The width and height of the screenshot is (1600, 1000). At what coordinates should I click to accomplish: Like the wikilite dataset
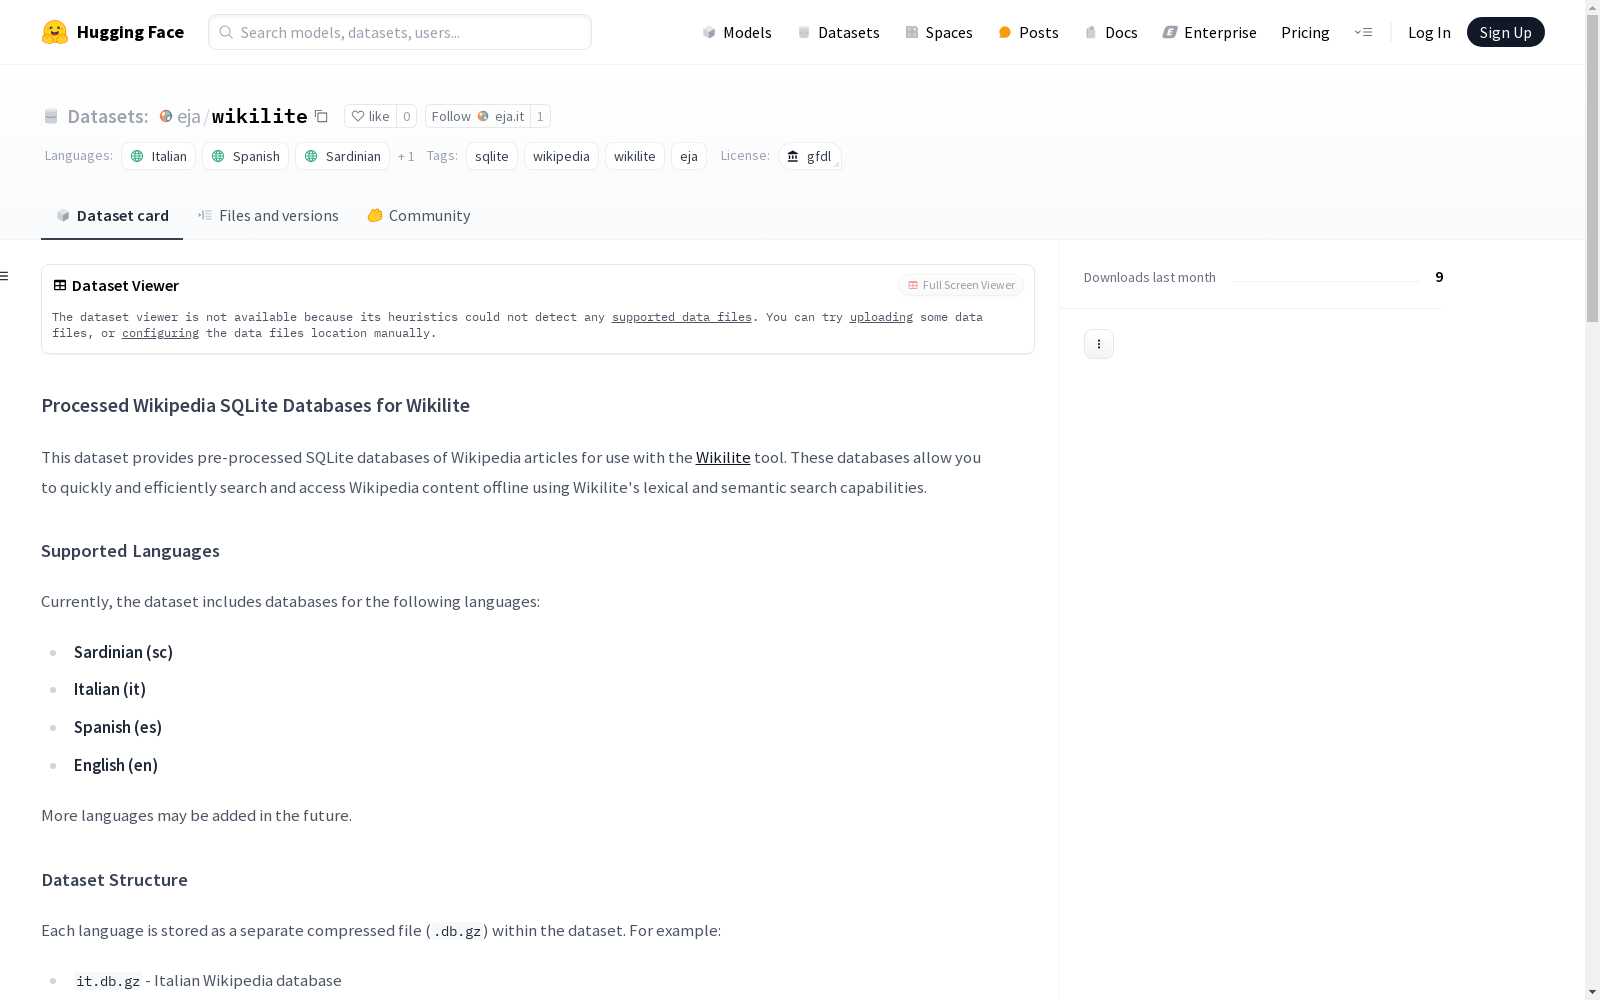pyautogui.click(x=370, y=116)
